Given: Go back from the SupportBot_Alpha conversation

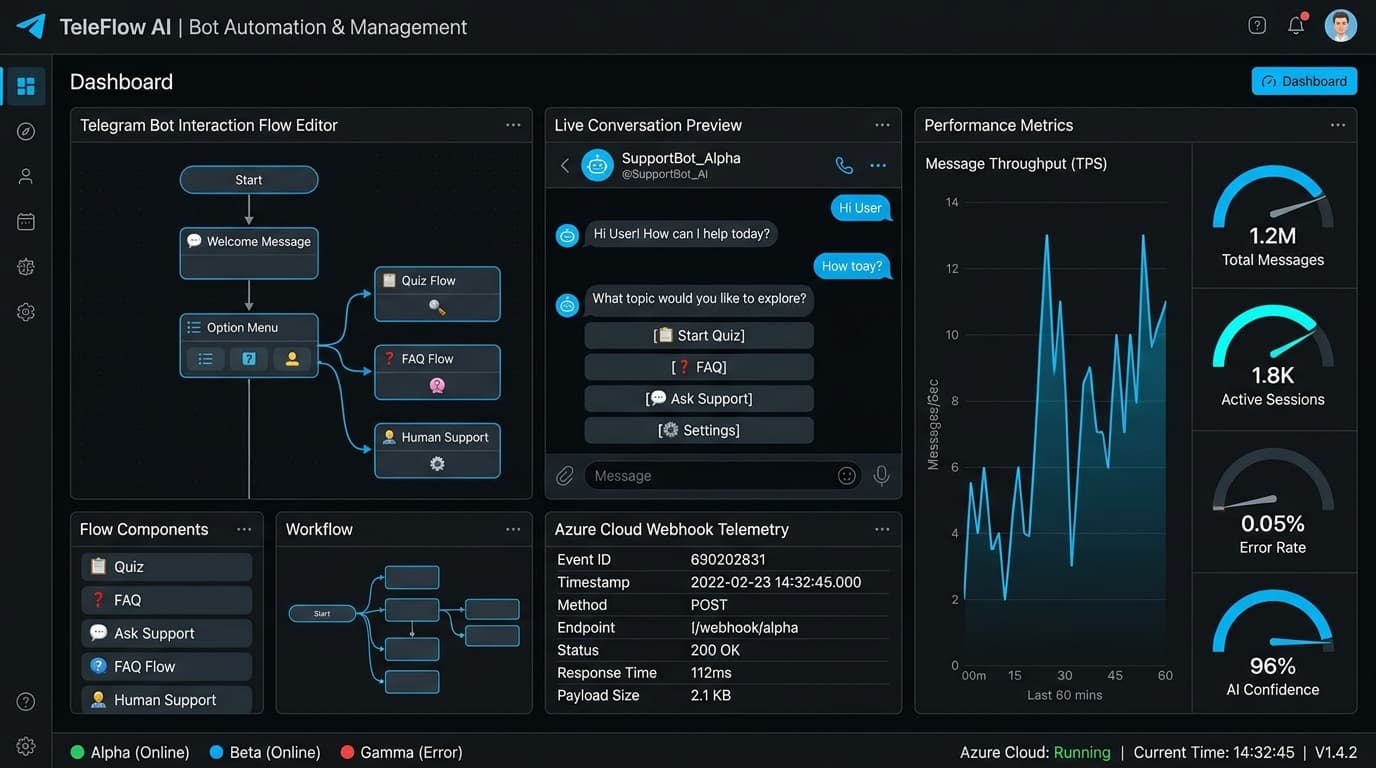Looking at the screenshot, I should [565, 166].
